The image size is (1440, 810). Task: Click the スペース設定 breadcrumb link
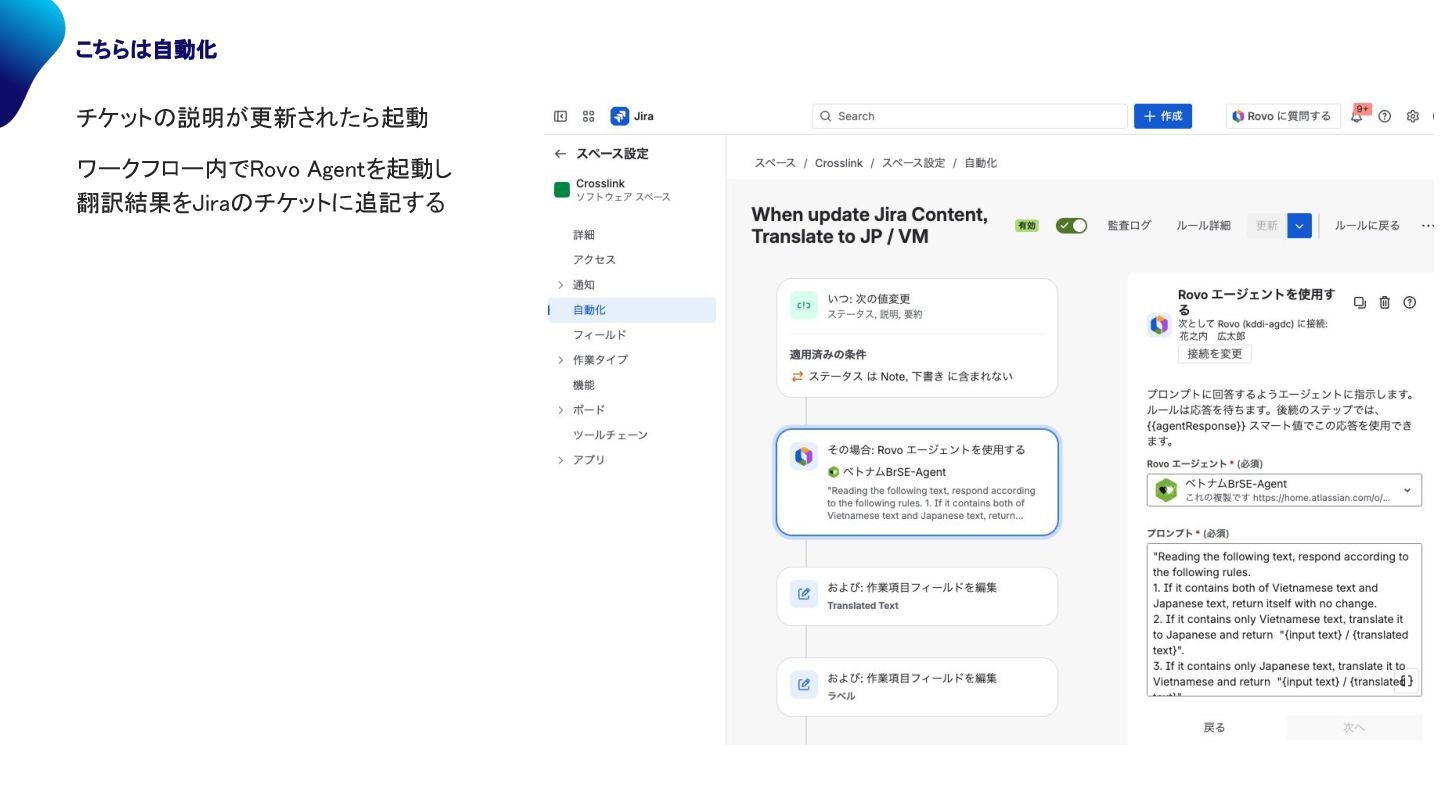(913, 163)
